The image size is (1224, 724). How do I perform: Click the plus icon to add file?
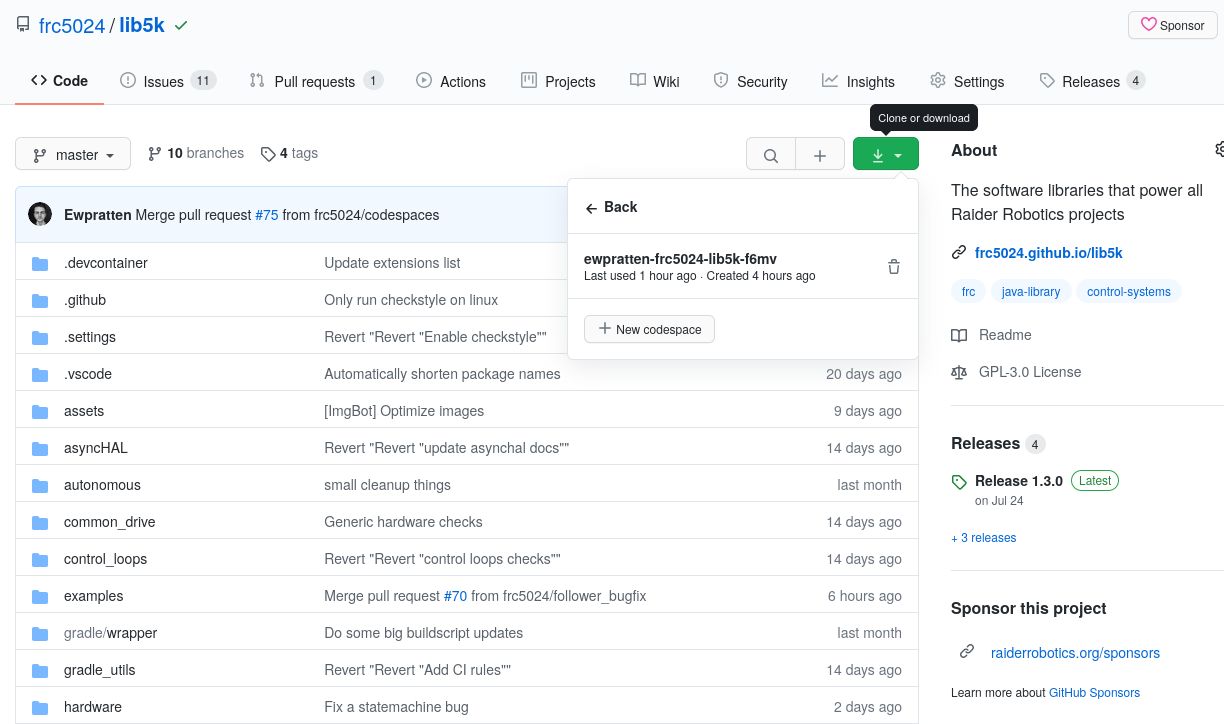pos(820,155)
